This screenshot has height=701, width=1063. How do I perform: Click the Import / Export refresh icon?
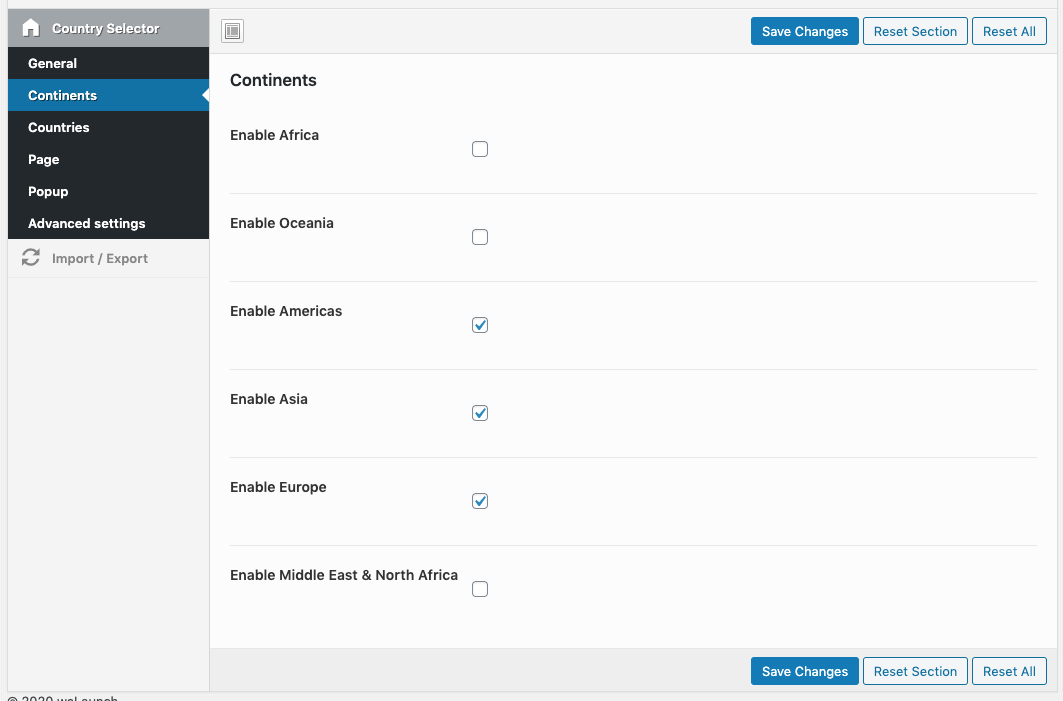pyautogui.click(x=30, y=257)
